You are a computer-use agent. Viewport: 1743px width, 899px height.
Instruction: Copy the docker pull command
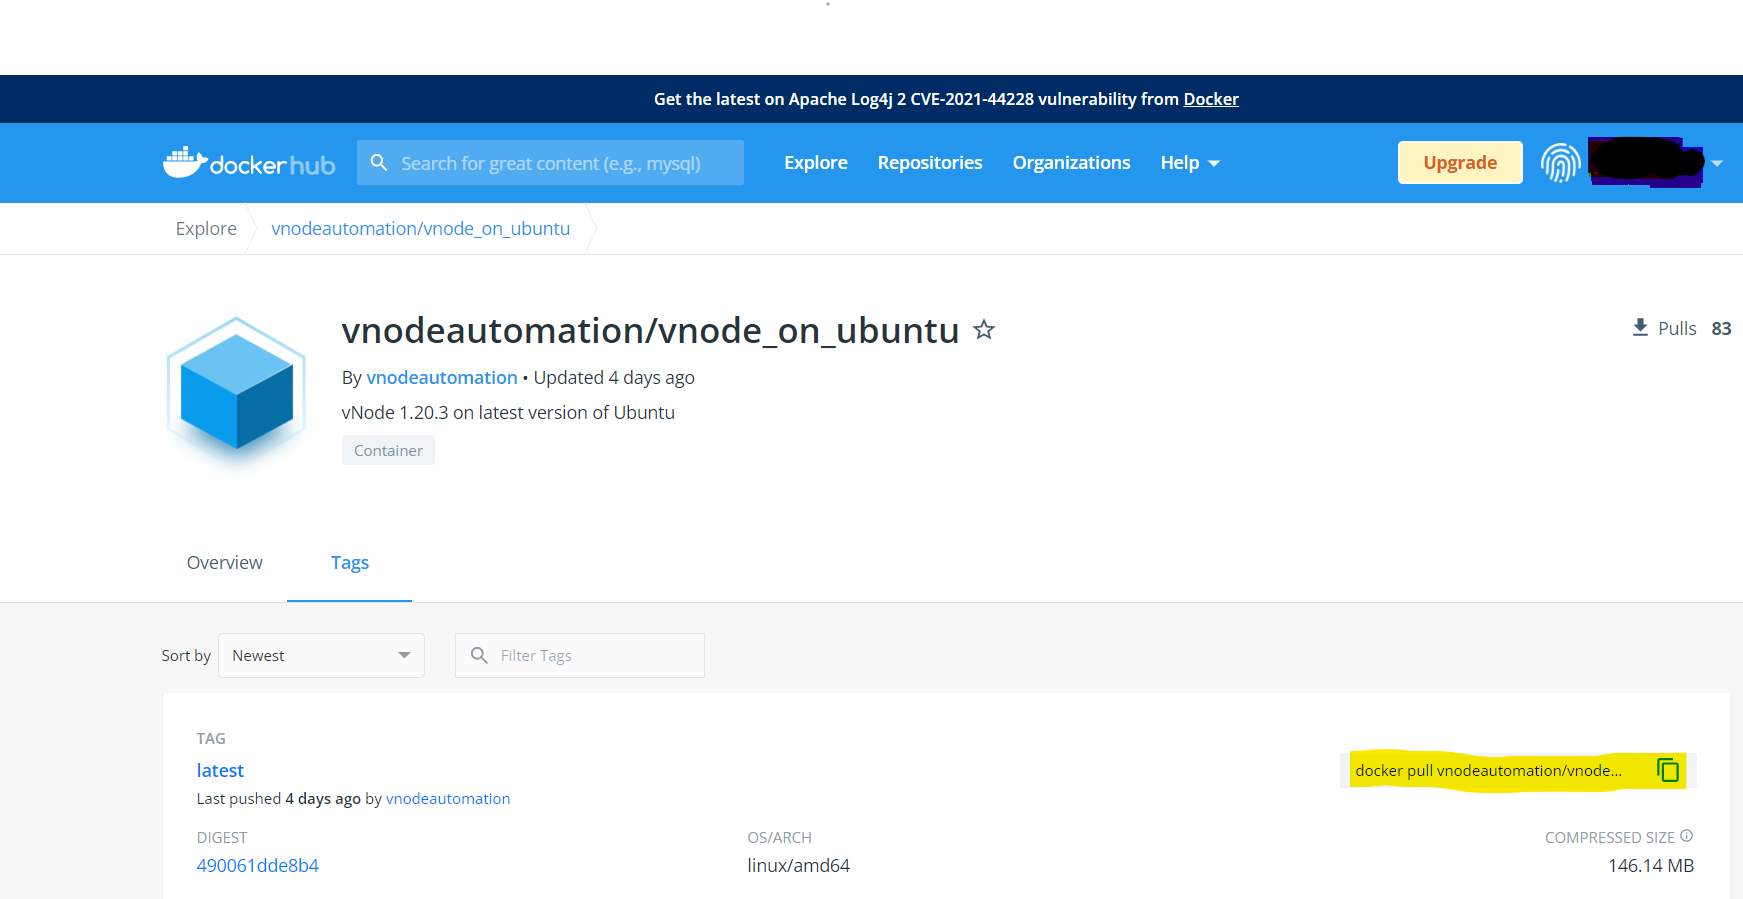pos(1667,770)
